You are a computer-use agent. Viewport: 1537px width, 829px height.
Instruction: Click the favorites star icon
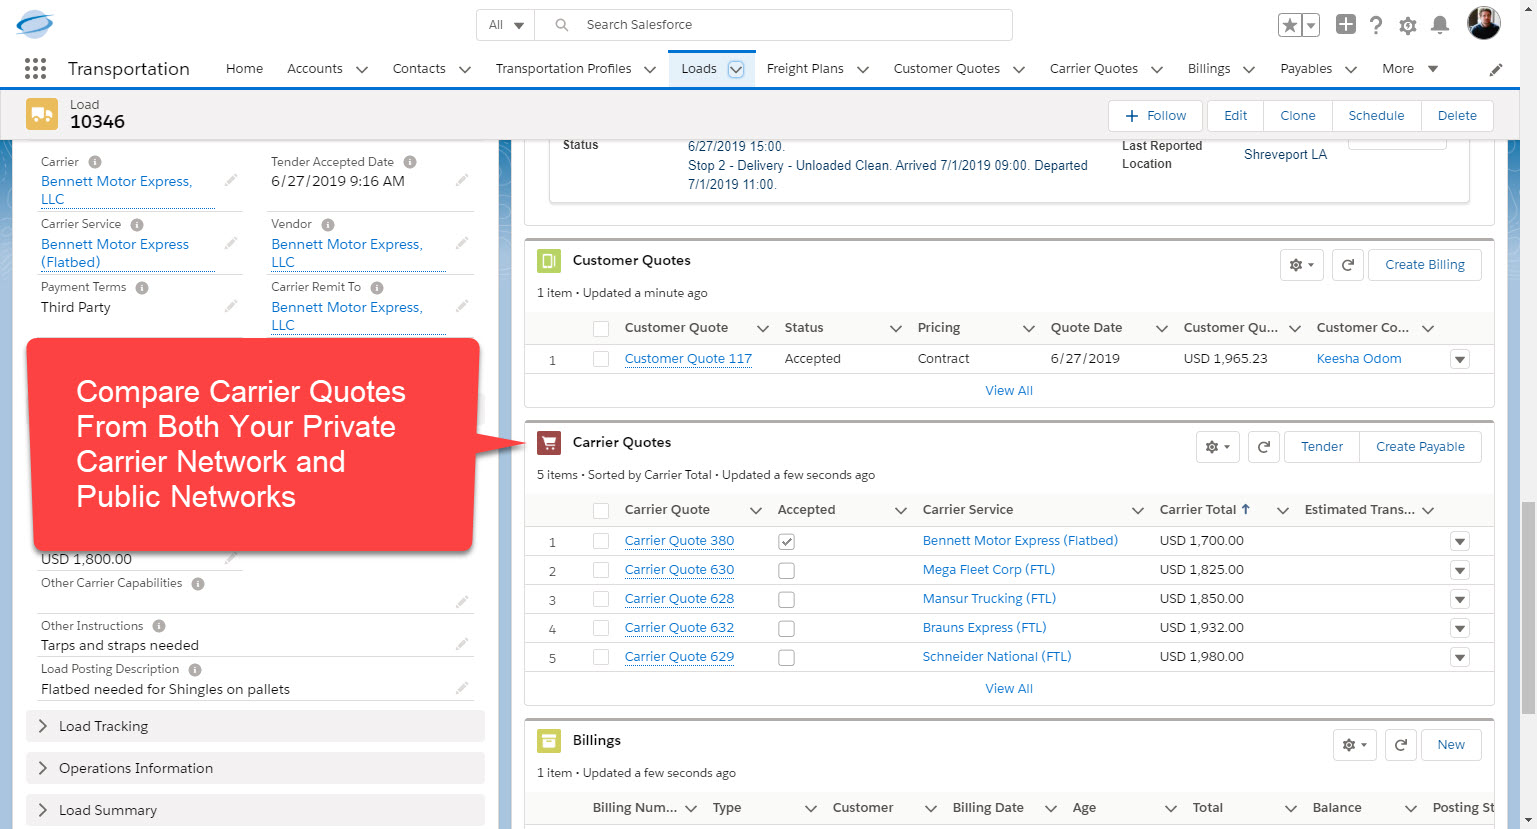point(1290,24)
